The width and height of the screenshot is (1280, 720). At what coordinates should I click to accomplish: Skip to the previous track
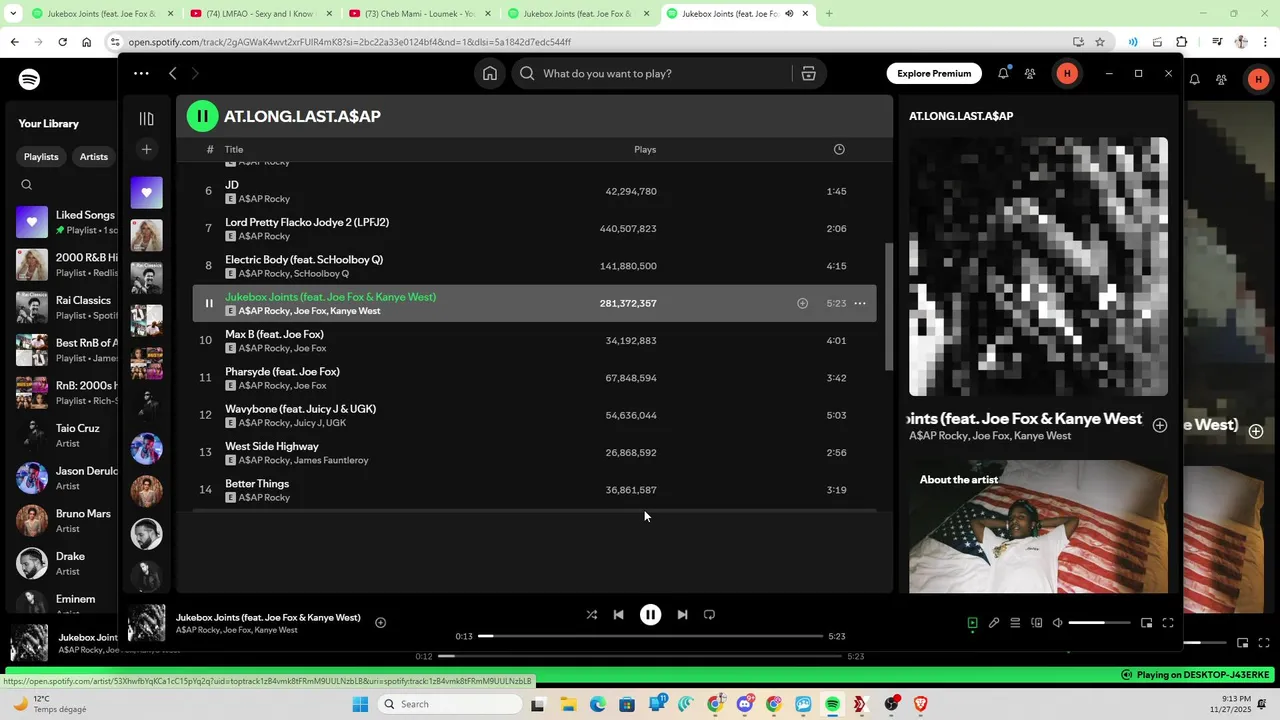point(618,614)
